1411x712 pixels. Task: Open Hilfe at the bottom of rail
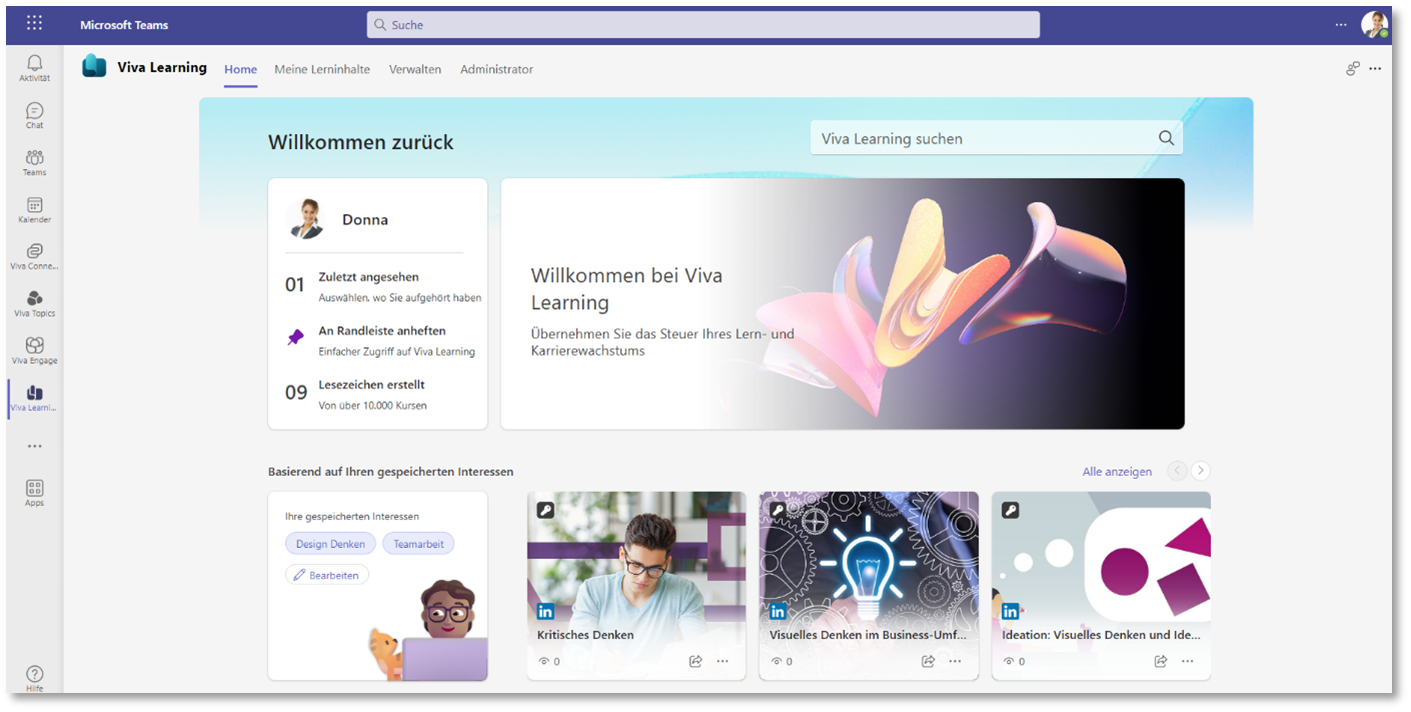(35, 678)
